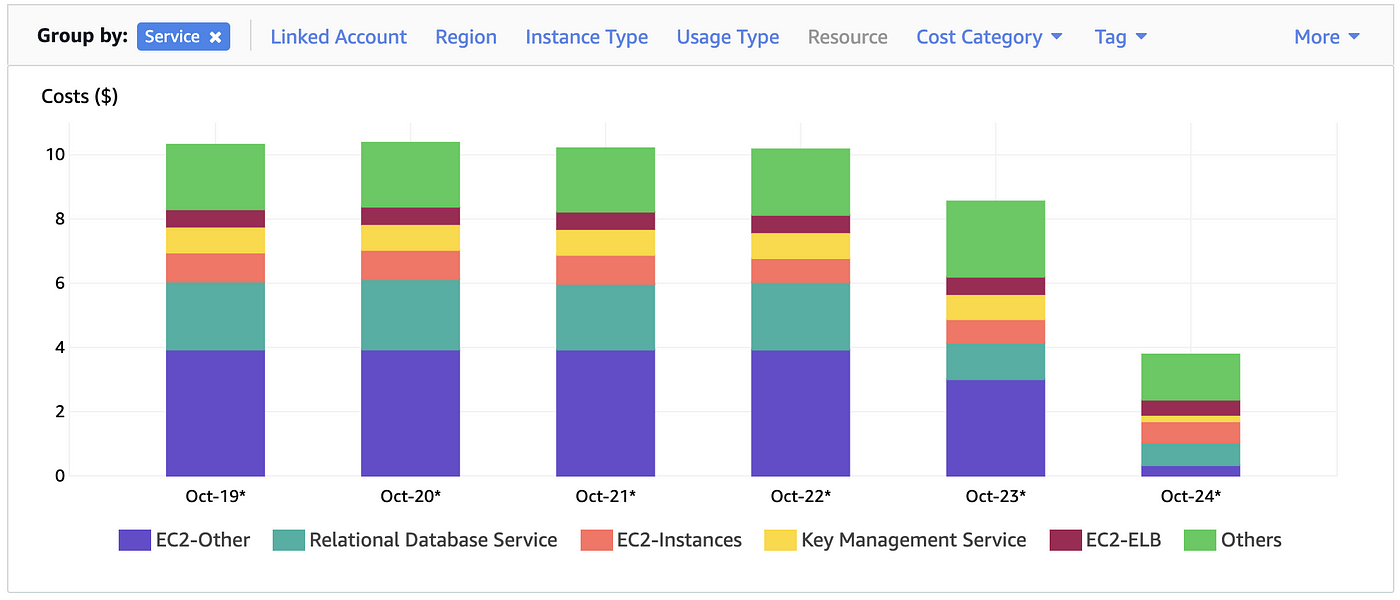The image size is (1400, 600).
Task: Click the Costs ($) axis title
Action: tap(80, 97)
